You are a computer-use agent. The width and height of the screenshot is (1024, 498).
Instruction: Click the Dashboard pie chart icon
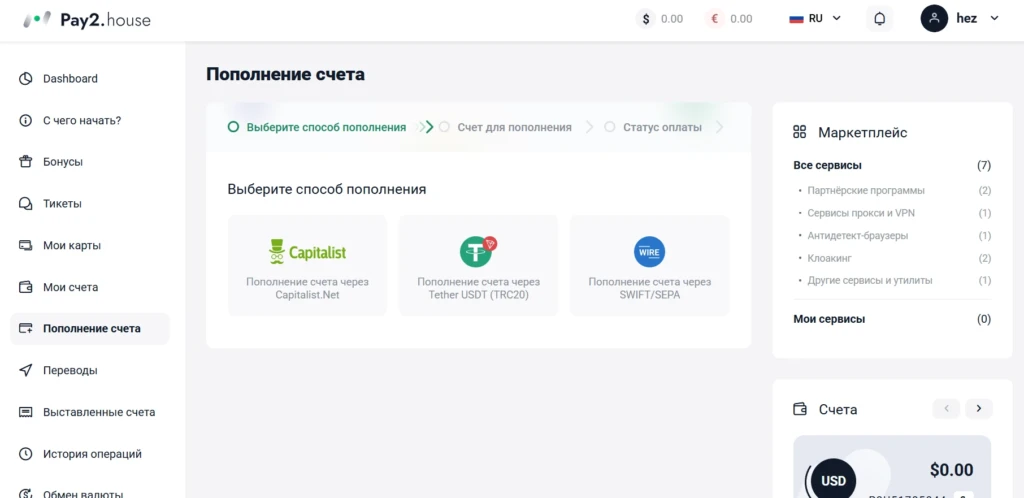click(x=25, y=79)
